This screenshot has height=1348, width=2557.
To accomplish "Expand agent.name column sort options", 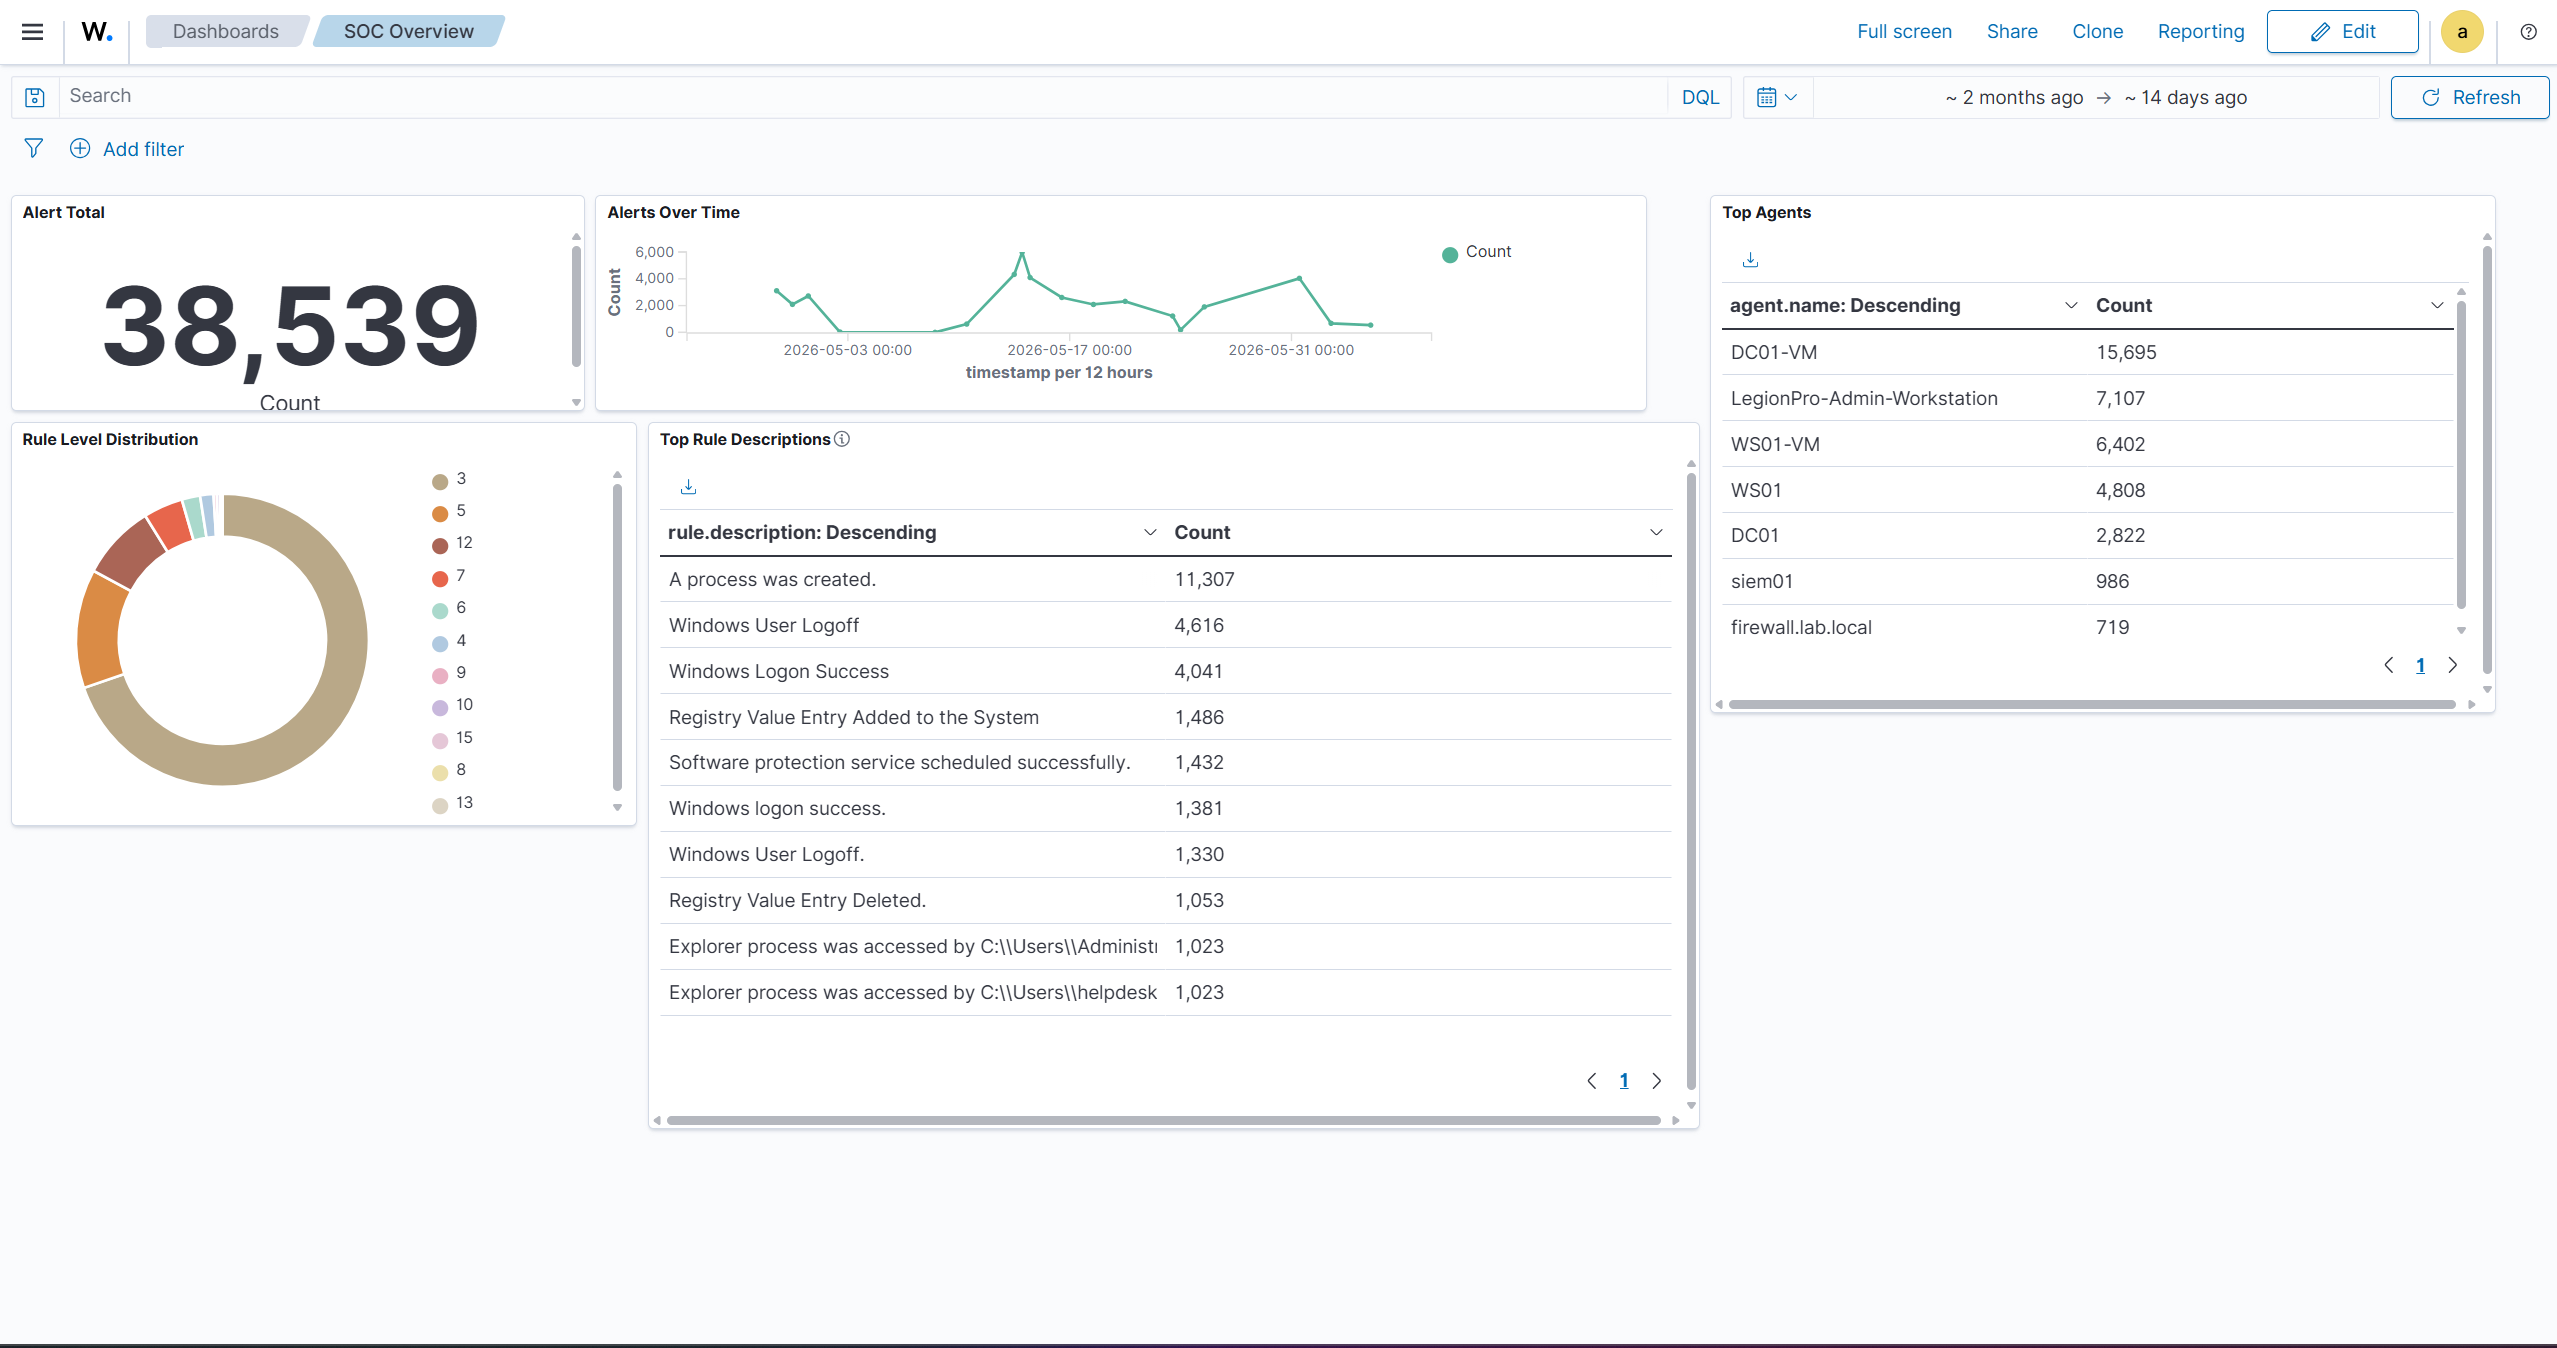I will tap(2071, 305).
